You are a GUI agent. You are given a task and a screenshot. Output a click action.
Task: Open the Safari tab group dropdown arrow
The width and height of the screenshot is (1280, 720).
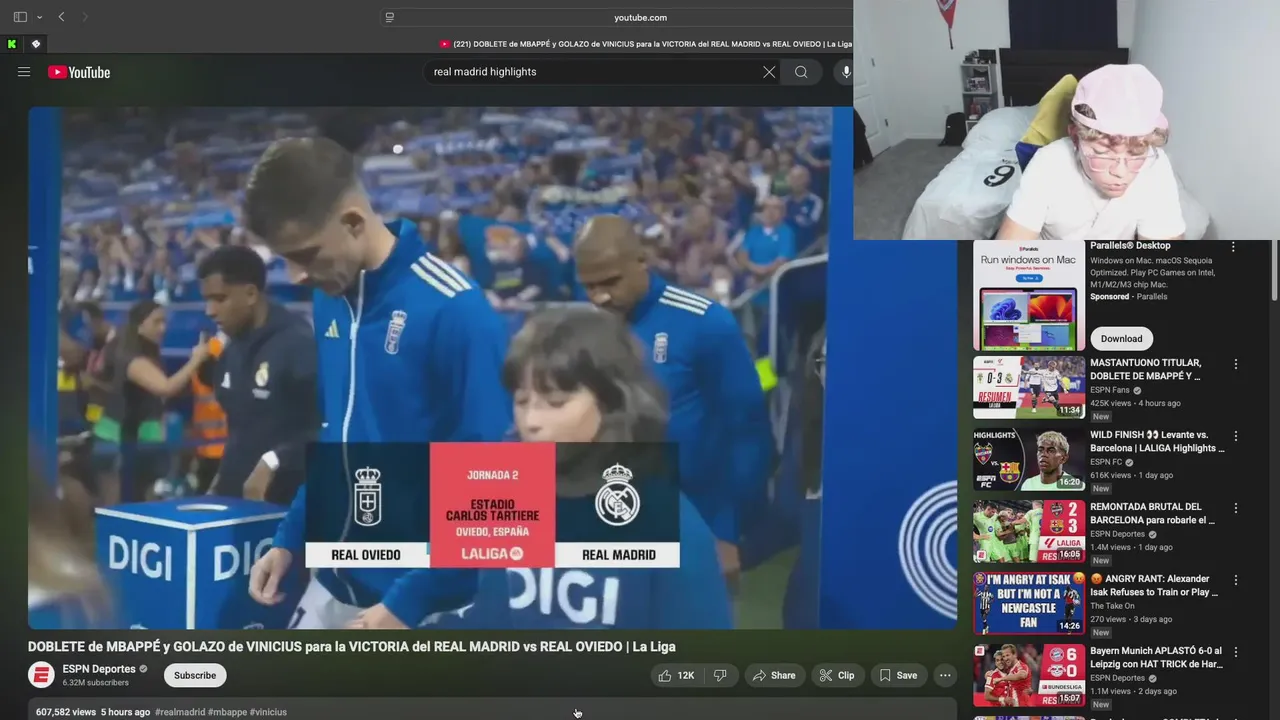(x=40, y=17)
